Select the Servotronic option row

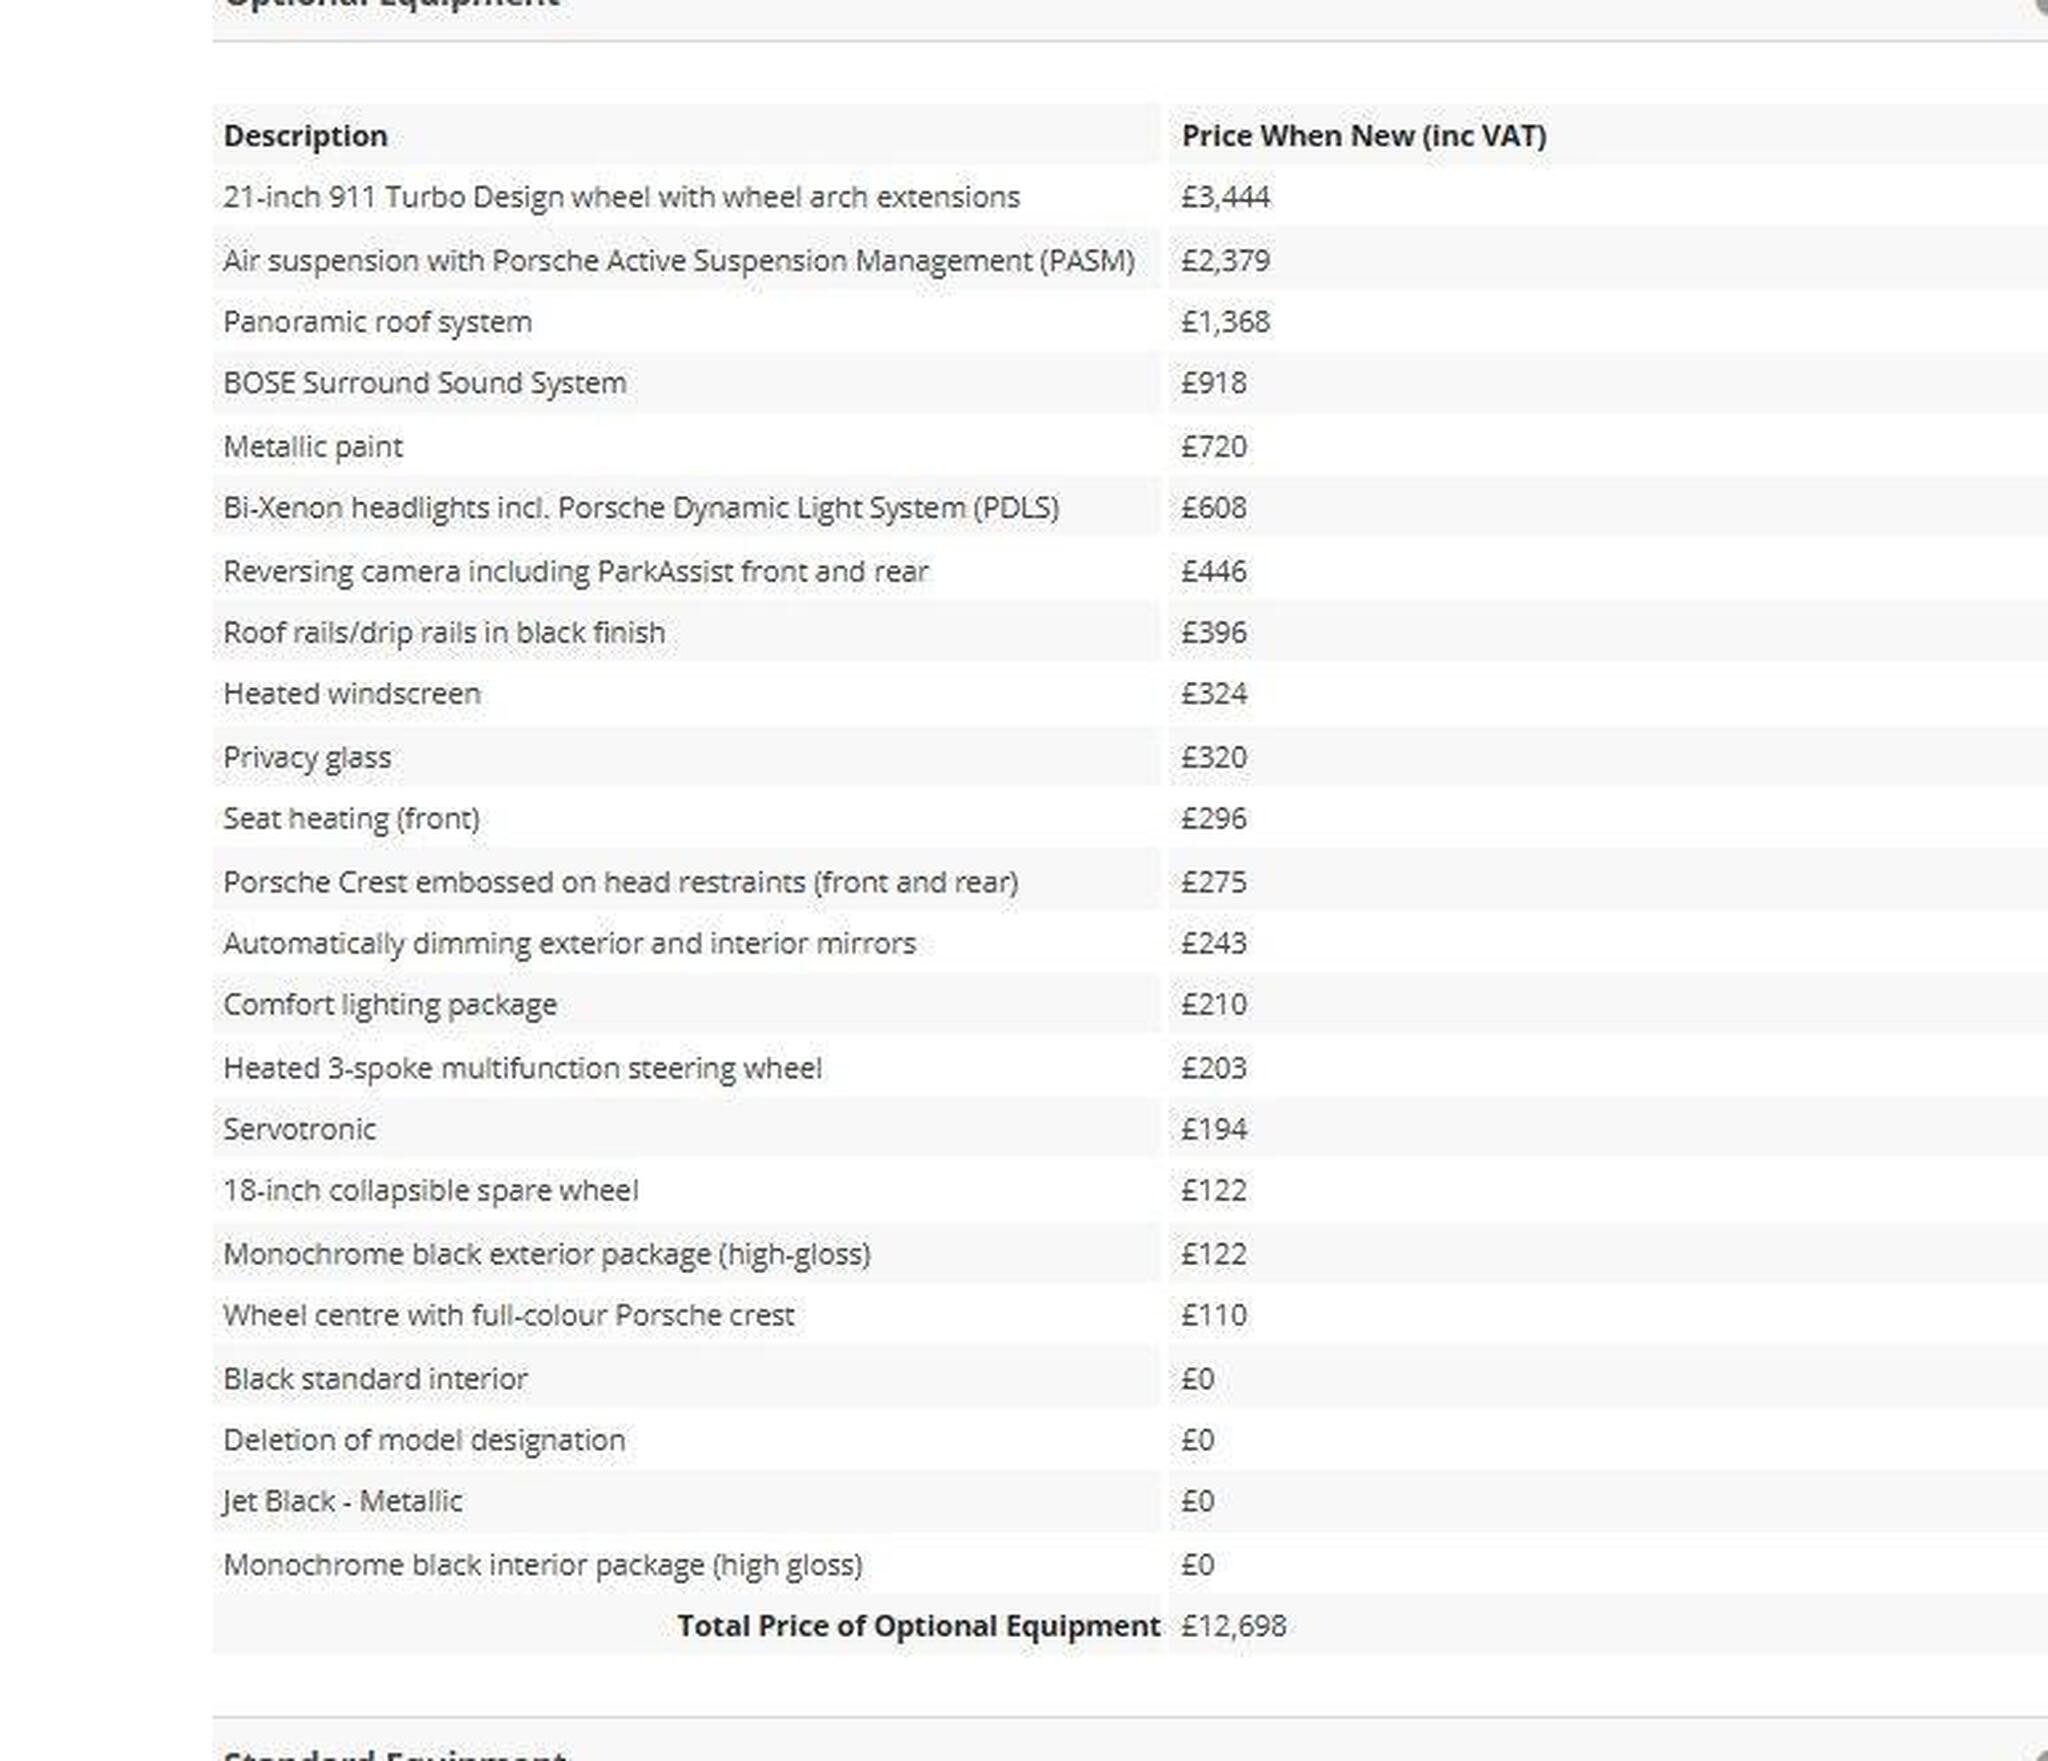click(x=1130, y=1129)
